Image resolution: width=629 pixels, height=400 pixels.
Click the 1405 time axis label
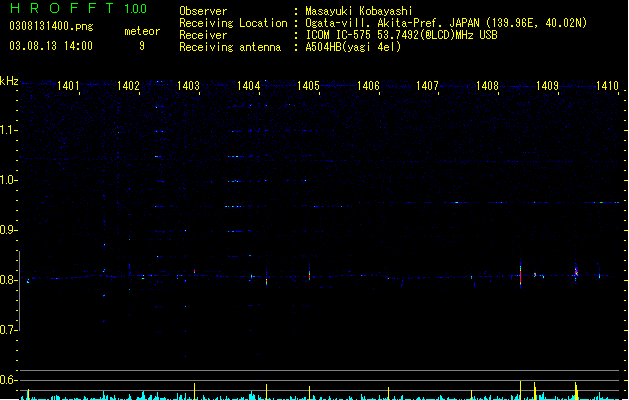coord(308,86)
